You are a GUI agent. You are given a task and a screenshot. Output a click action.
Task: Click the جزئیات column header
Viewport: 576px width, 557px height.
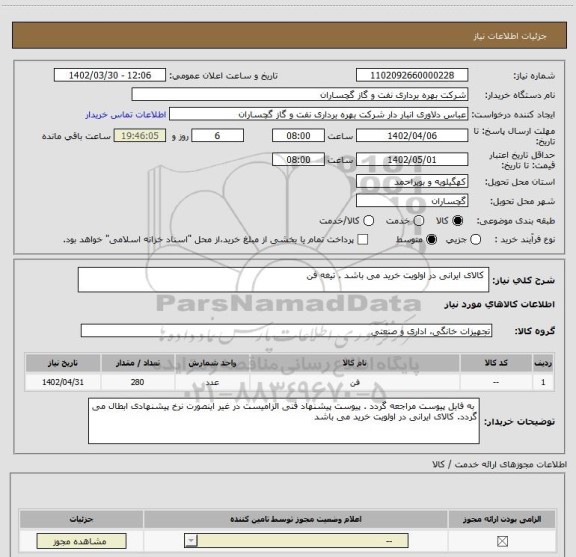point(81,519)
